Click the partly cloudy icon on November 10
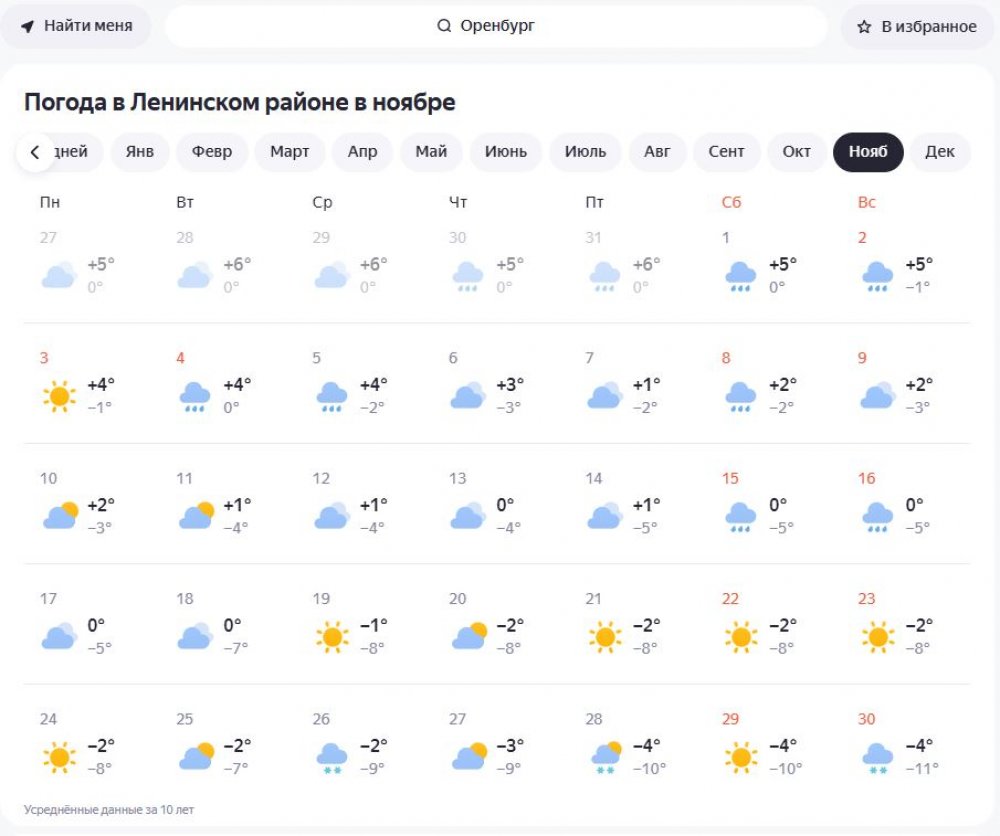The height and width of the screenshot is (836, 1000). coord(61,516)
